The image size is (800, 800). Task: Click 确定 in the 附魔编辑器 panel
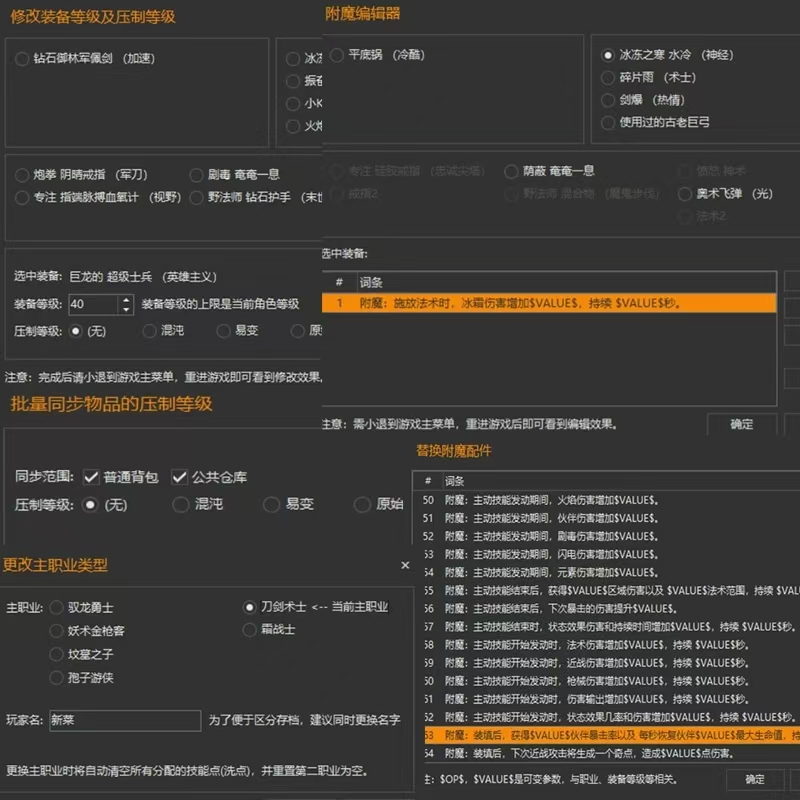[x=742, y=424]
